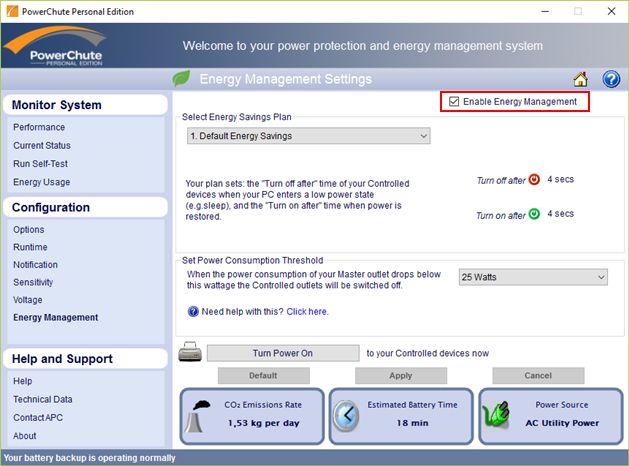Open Notification settings
This screenshot has width=629, height=466.
pyautogui.click(x=35, y=265)
